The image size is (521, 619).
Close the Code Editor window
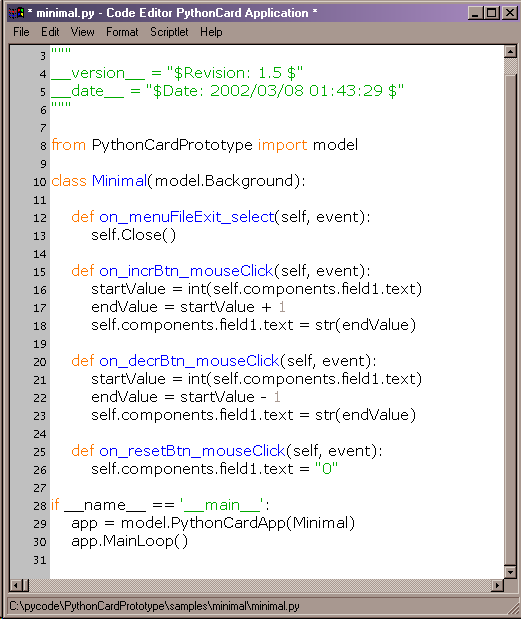point(510,13)
